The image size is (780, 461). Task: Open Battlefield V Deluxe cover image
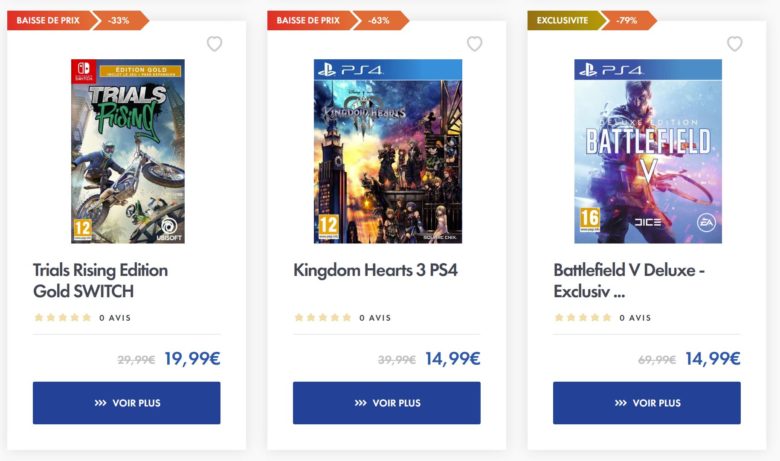(x=647, y=151)
